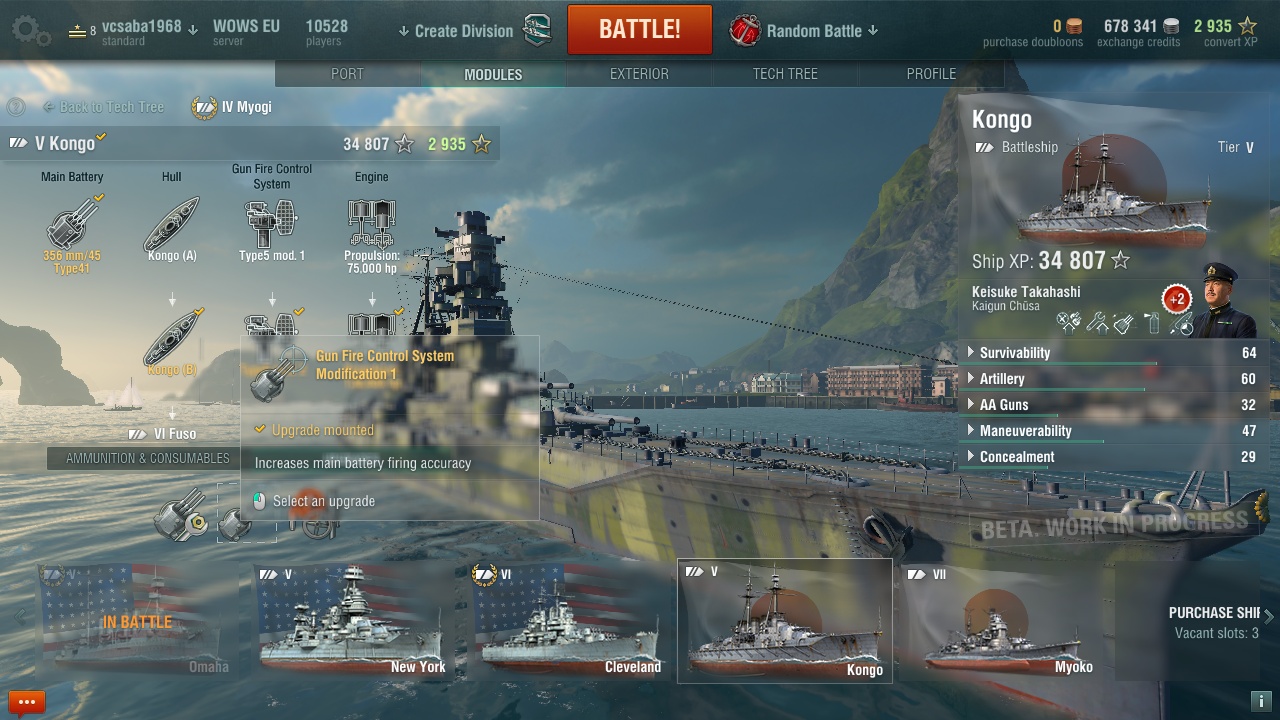Switch to the EXTERIOR tab

pos(639,74)
